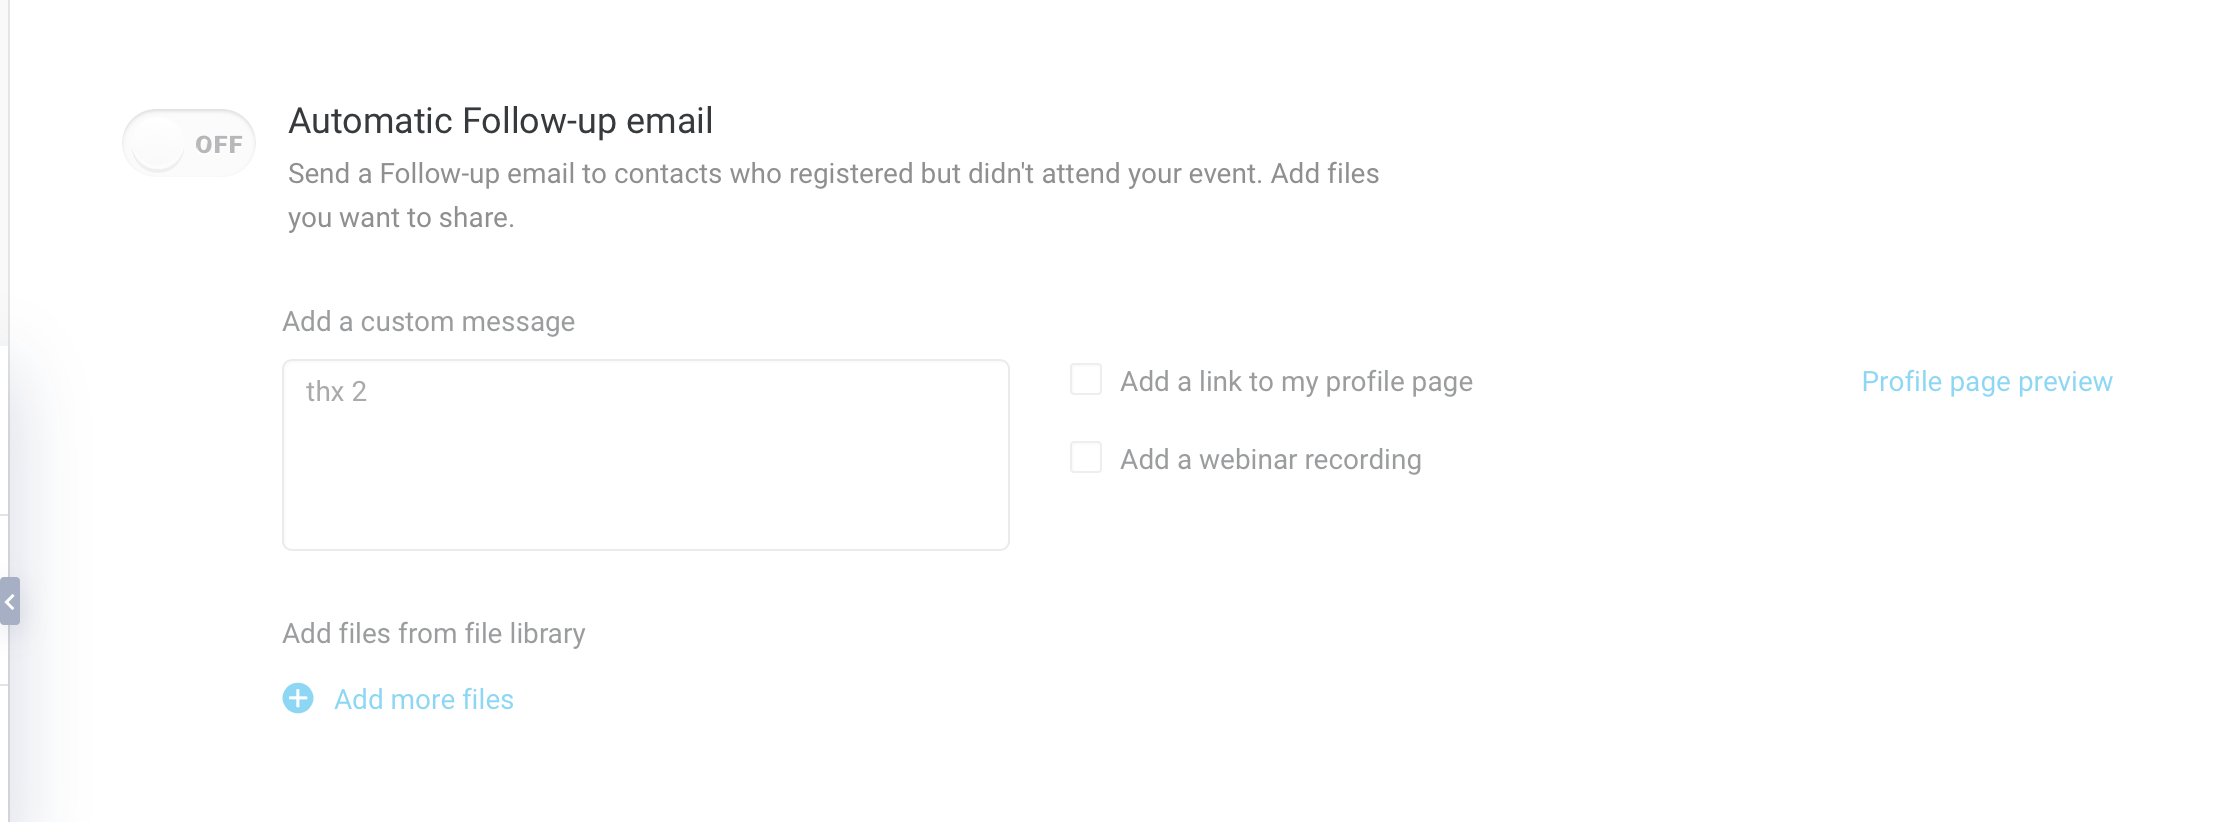Image resolution: width=2224 pixels, height=822 pixels.
Task: Check Add a link to my profile page
Action: tap(1084, 380)
